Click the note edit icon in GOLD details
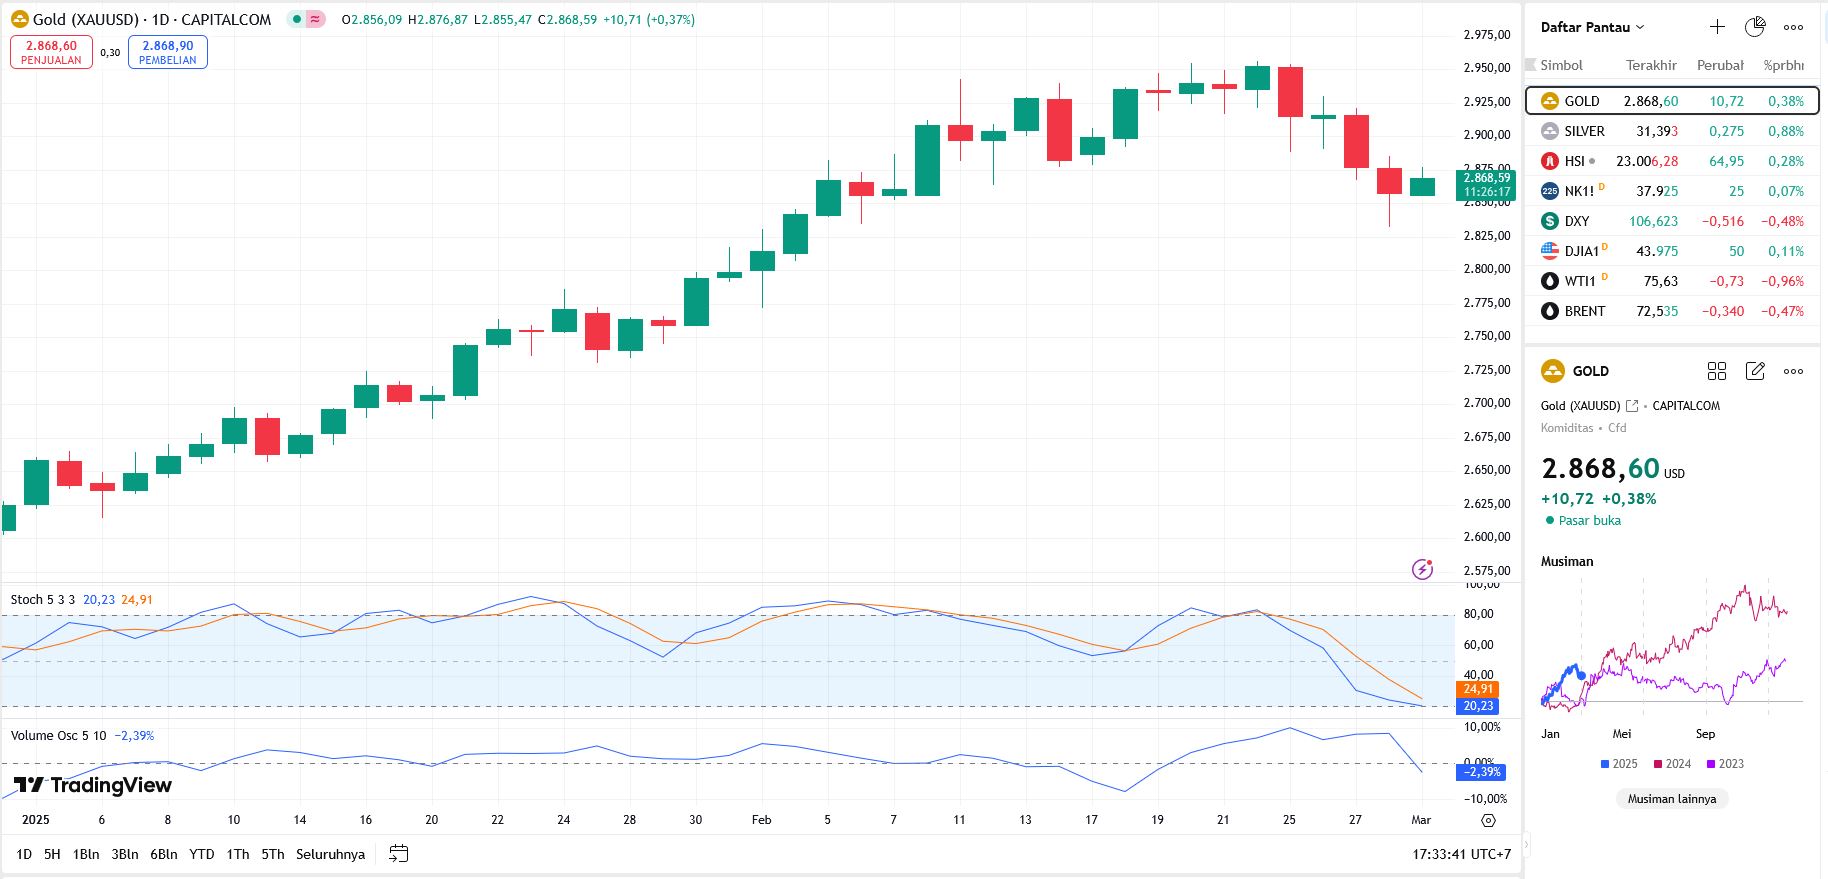The height and width of the screenshot is (879, 1828). point(1755,371)
